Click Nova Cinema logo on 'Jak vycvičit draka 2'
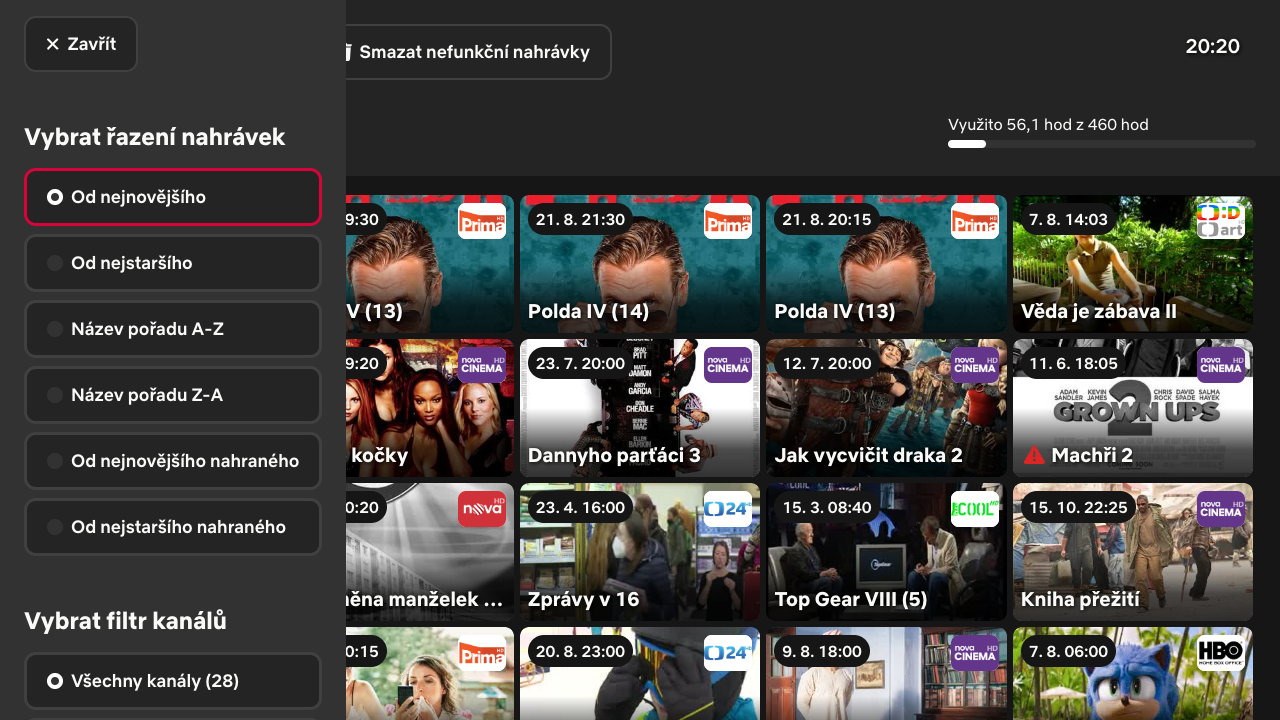Screen dimensions: 1280x720 [974, 365]
